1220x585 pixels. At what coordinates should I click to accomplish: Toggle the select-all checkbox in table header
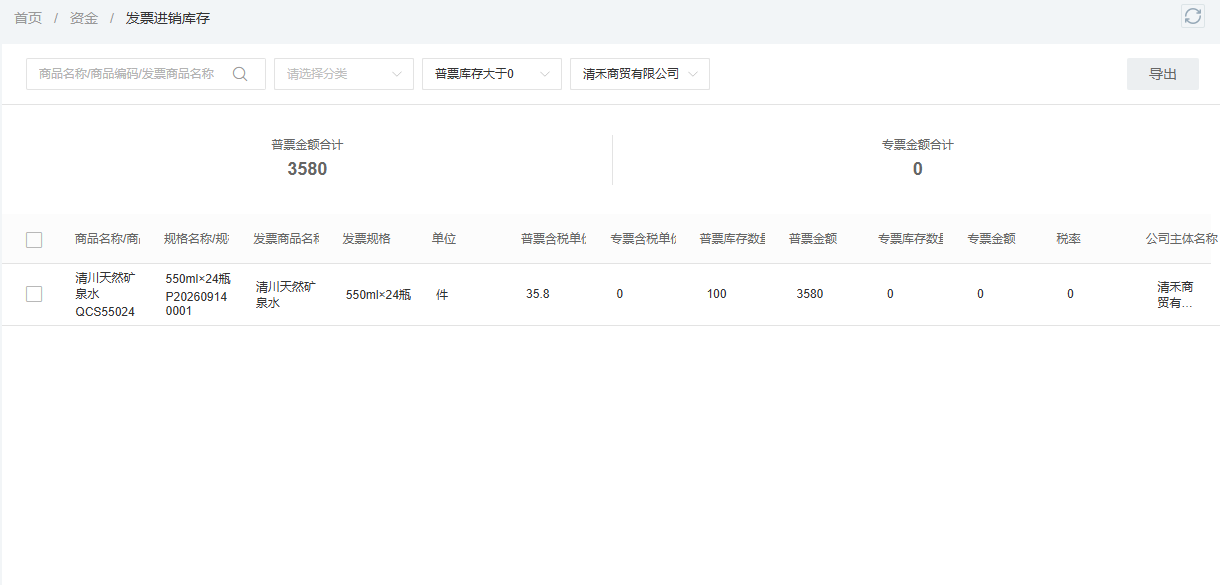click(x=34, y=240)
